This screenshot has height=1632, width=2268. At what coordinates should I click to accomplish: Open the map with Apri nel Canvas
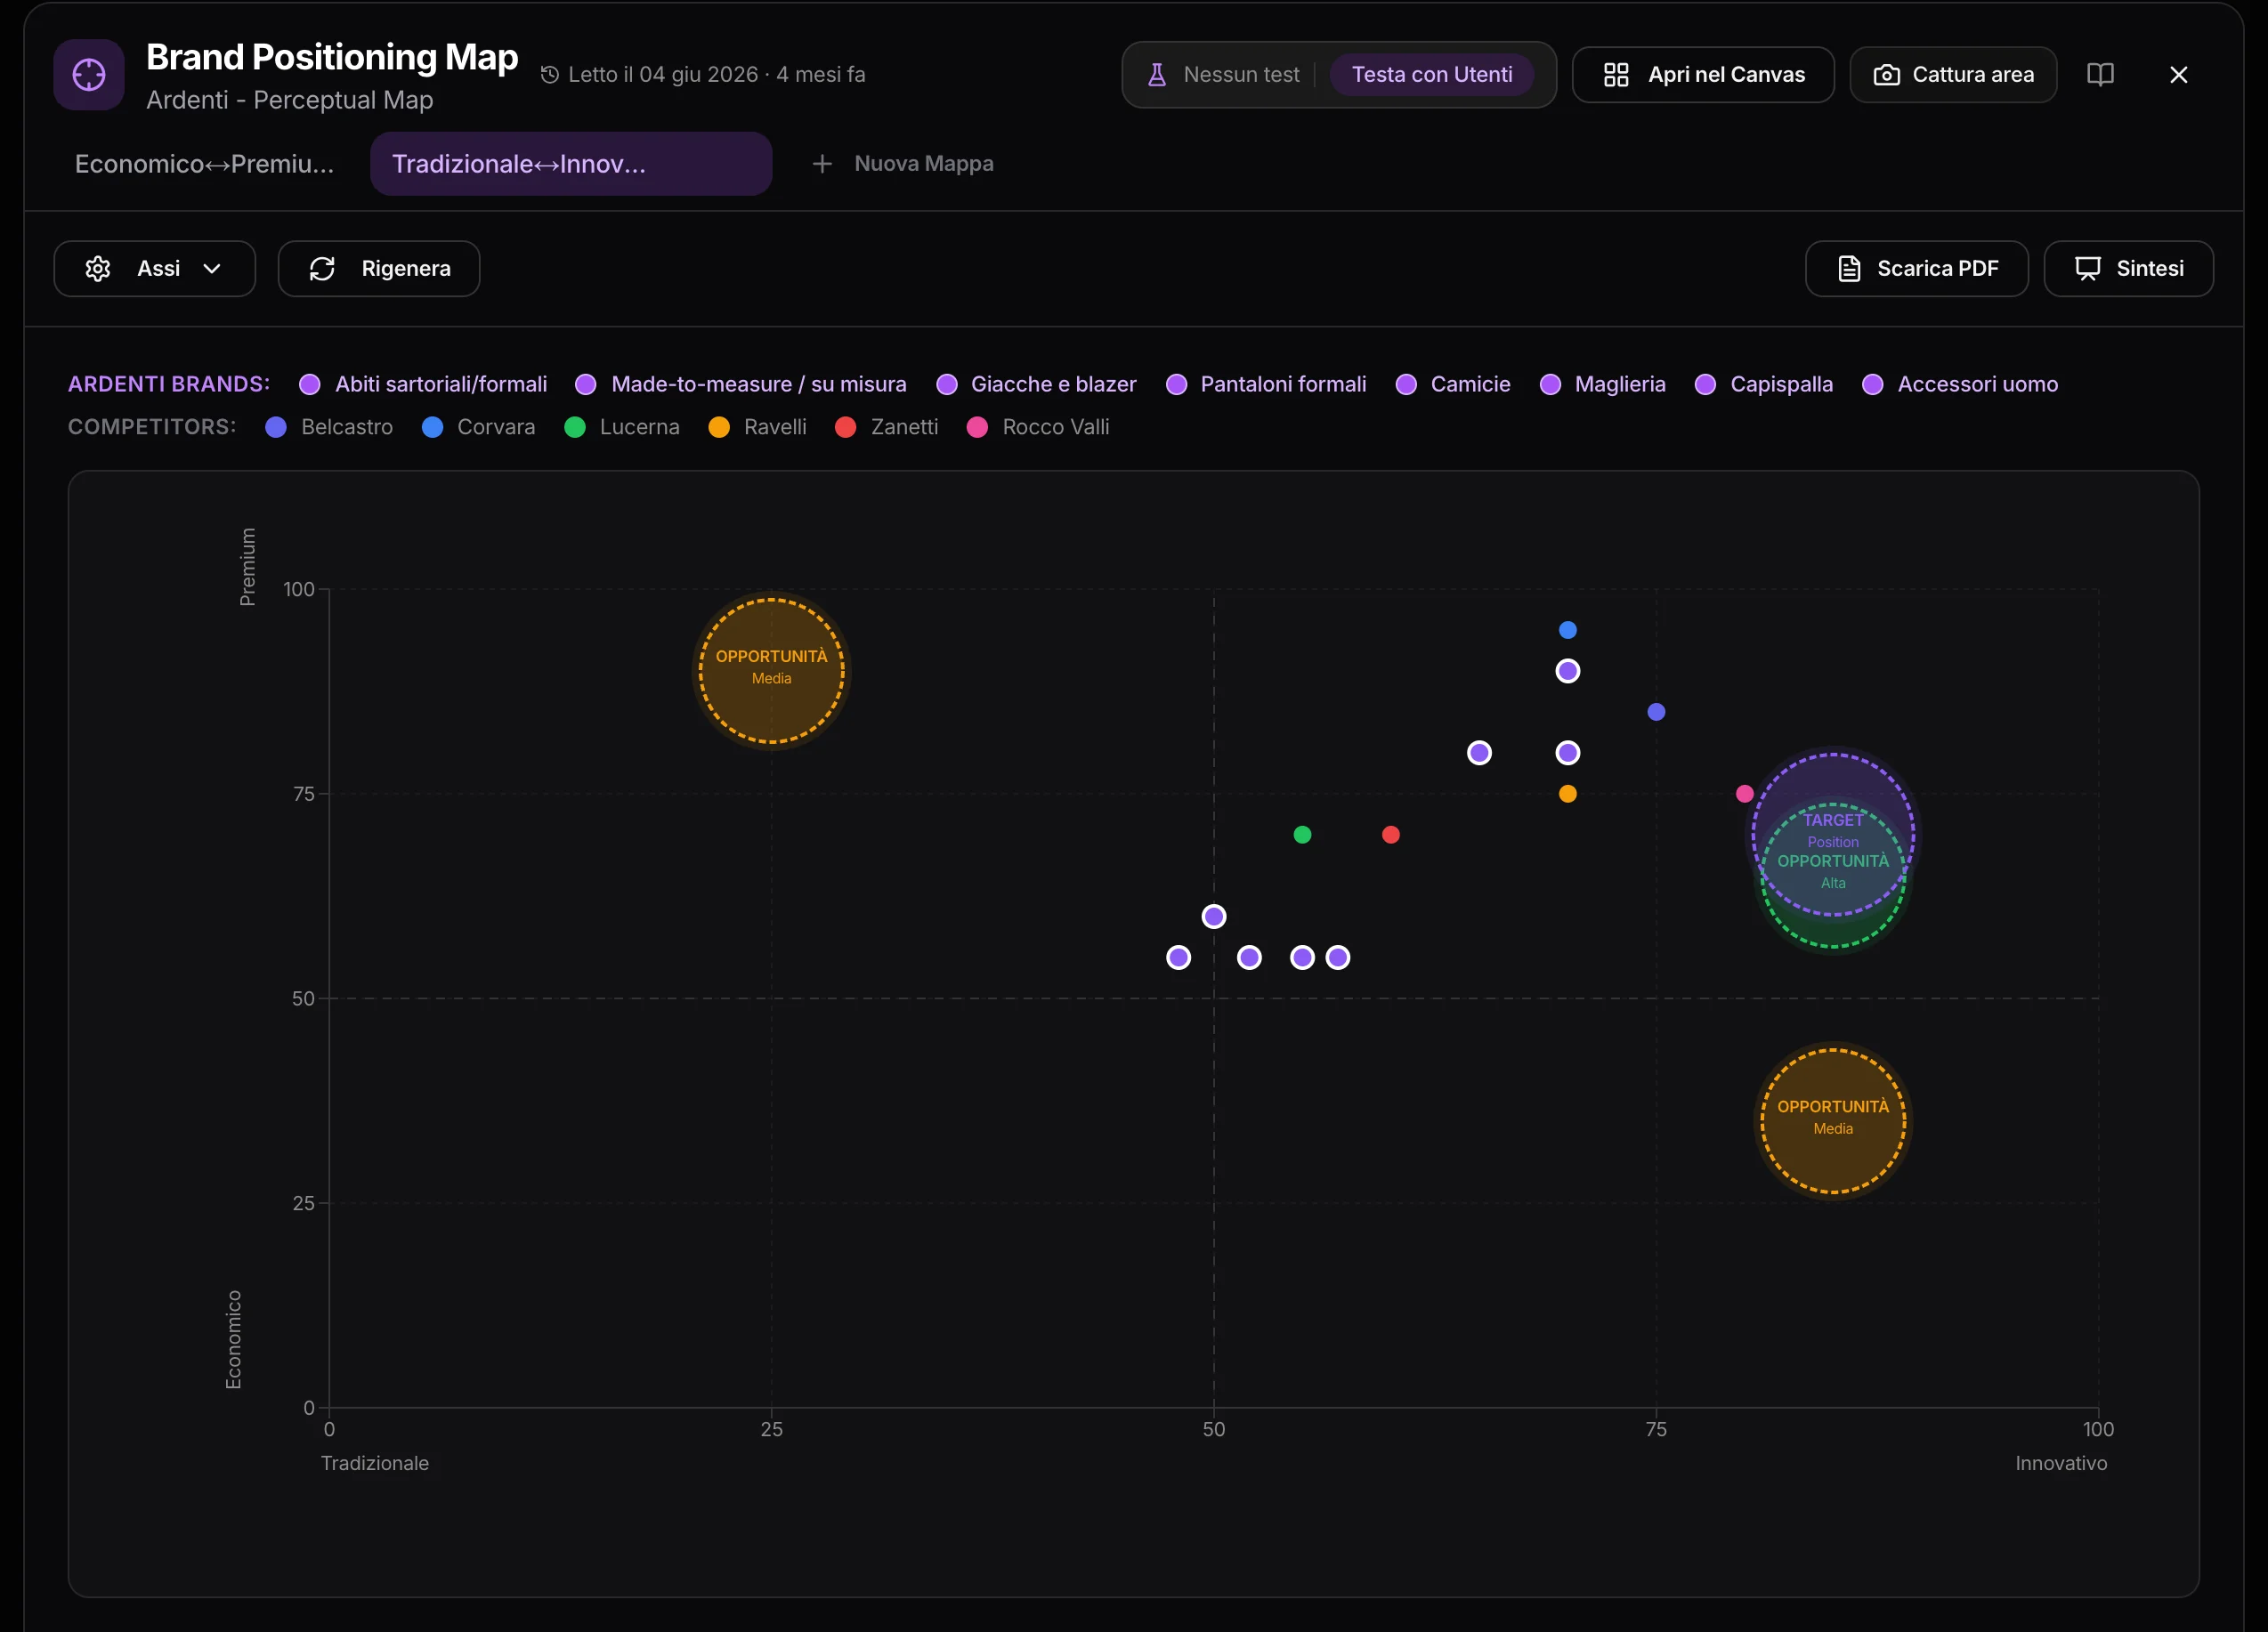pos(1703,75)
